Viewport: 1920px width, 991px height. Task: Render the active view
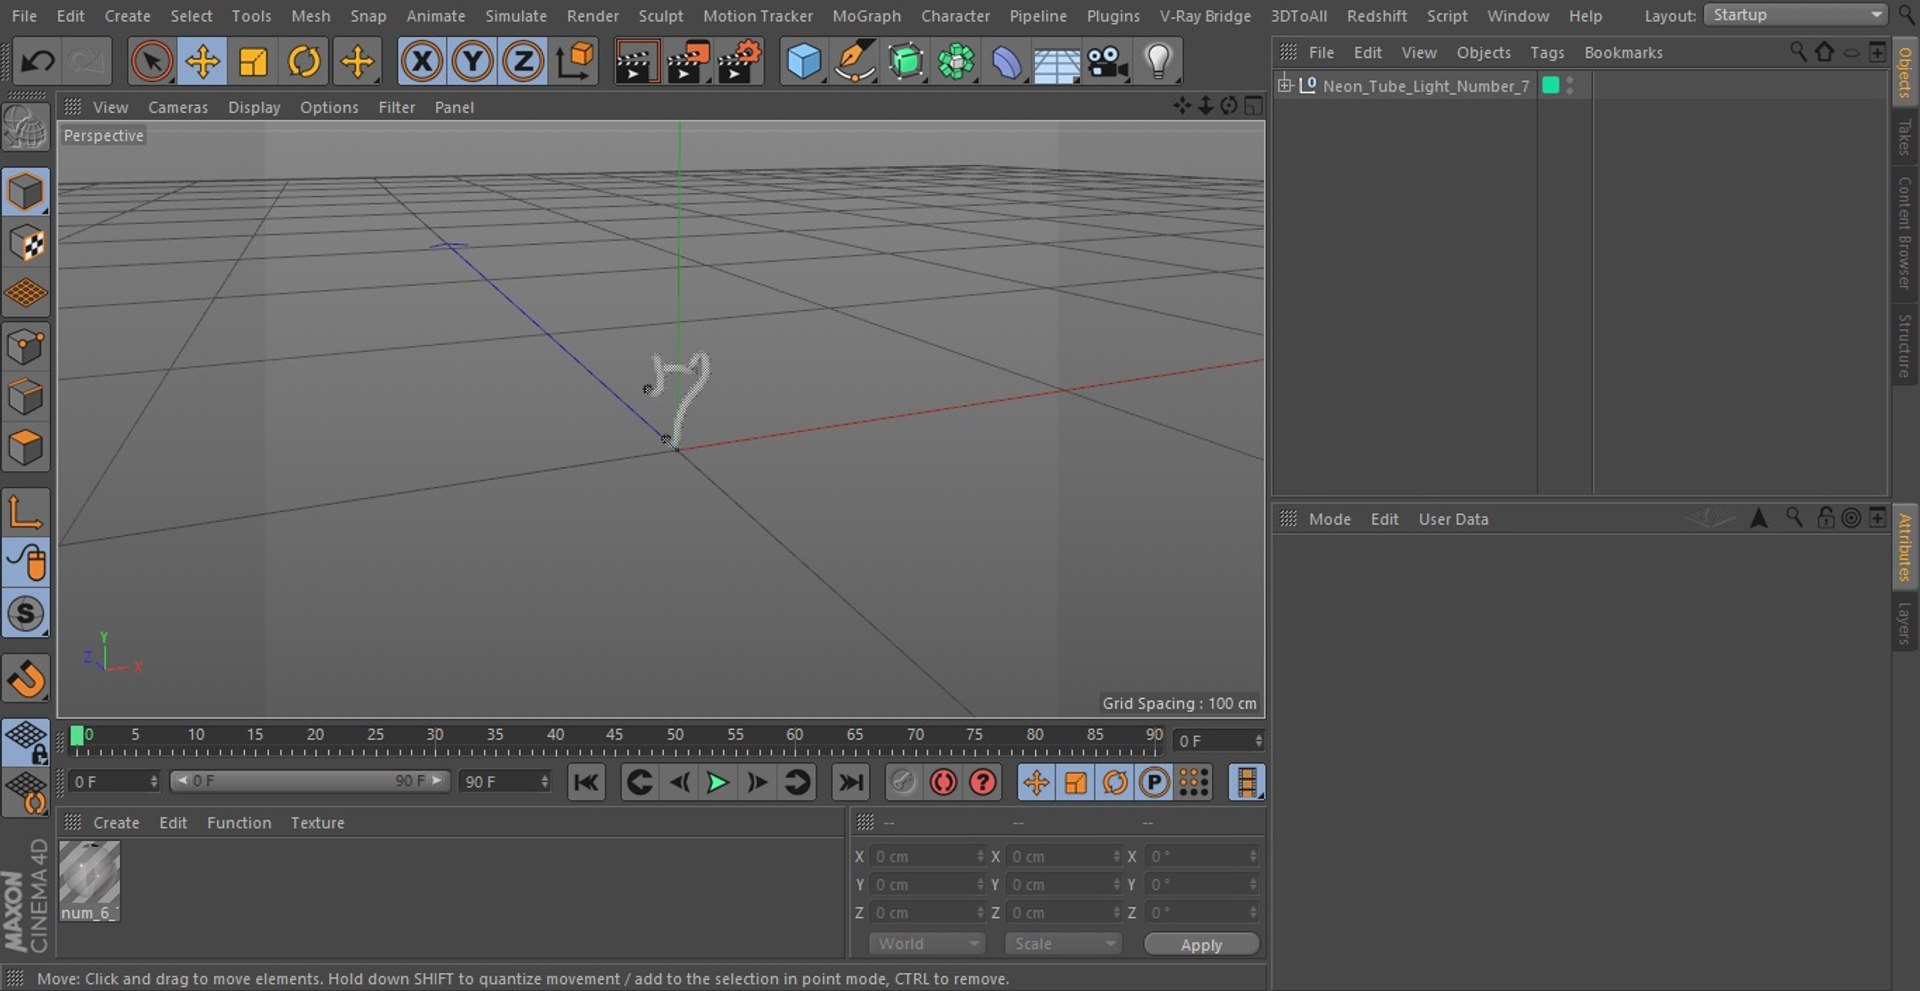(635, 62)
